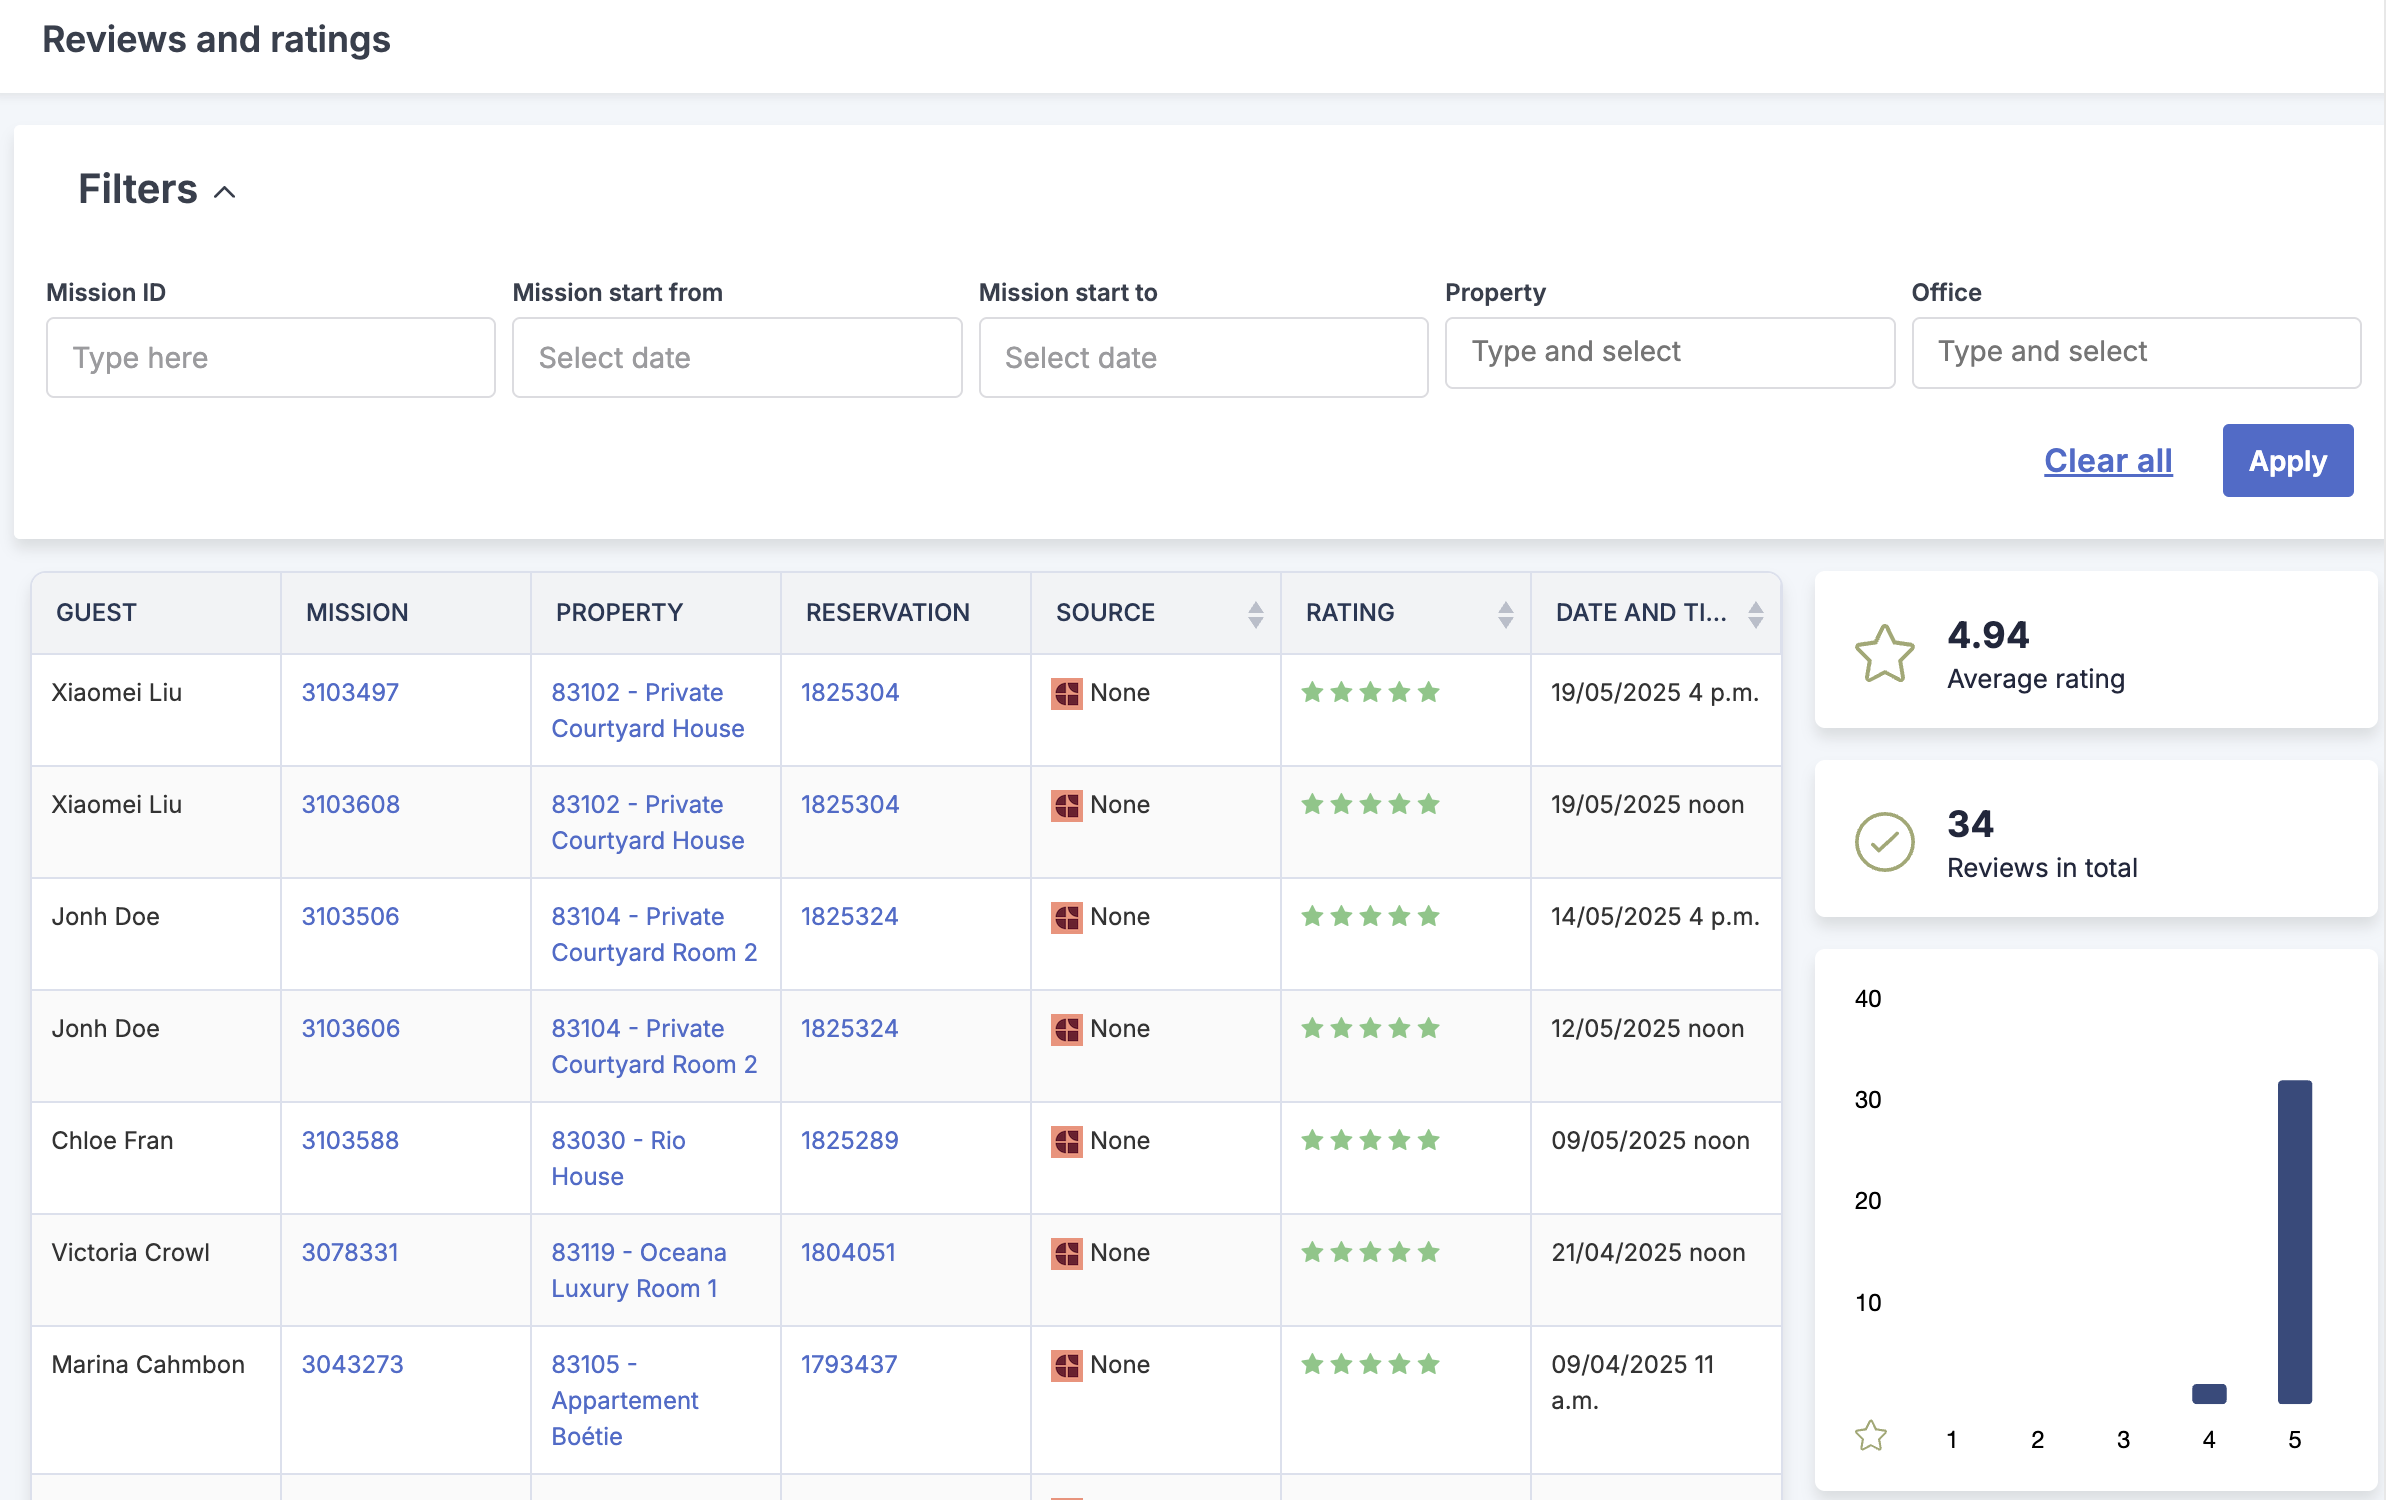Screen dimensions: 2386x1500
Task: Click star rating in mission 3103497 row
Action: [x=1370, y=692]
